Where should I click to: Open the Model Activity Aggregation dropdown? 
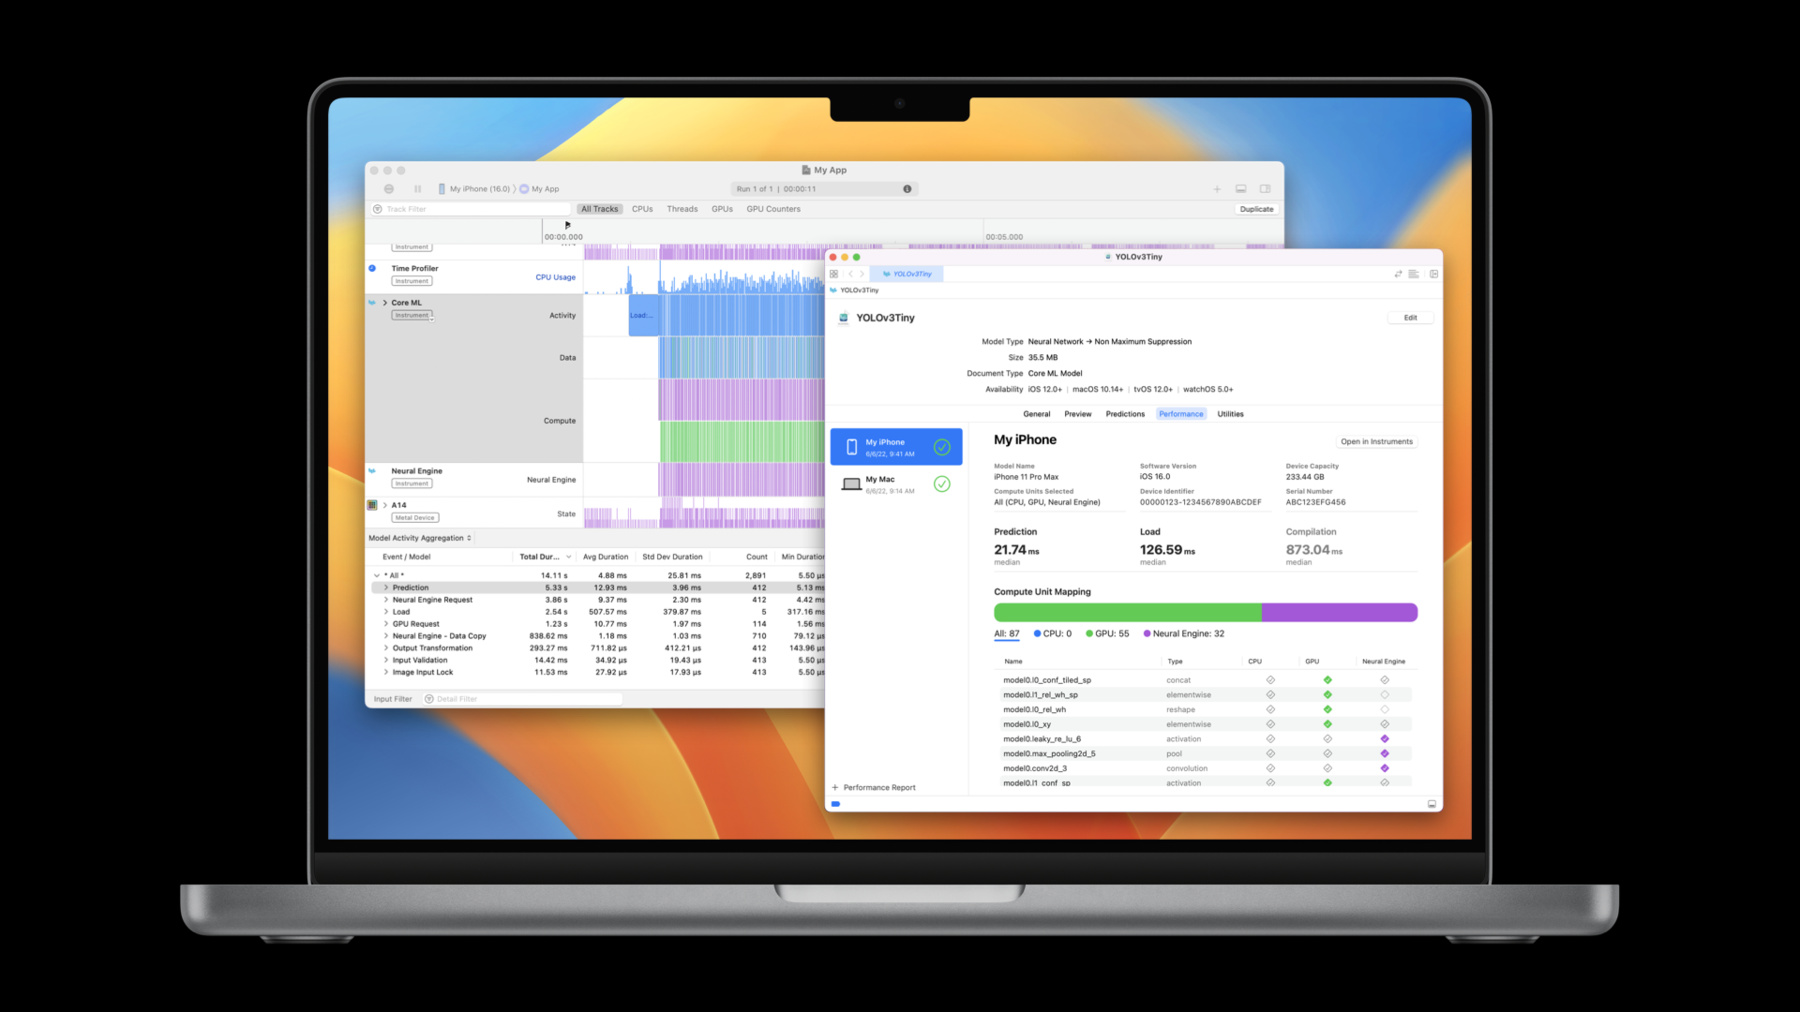[x=420, y=538]
